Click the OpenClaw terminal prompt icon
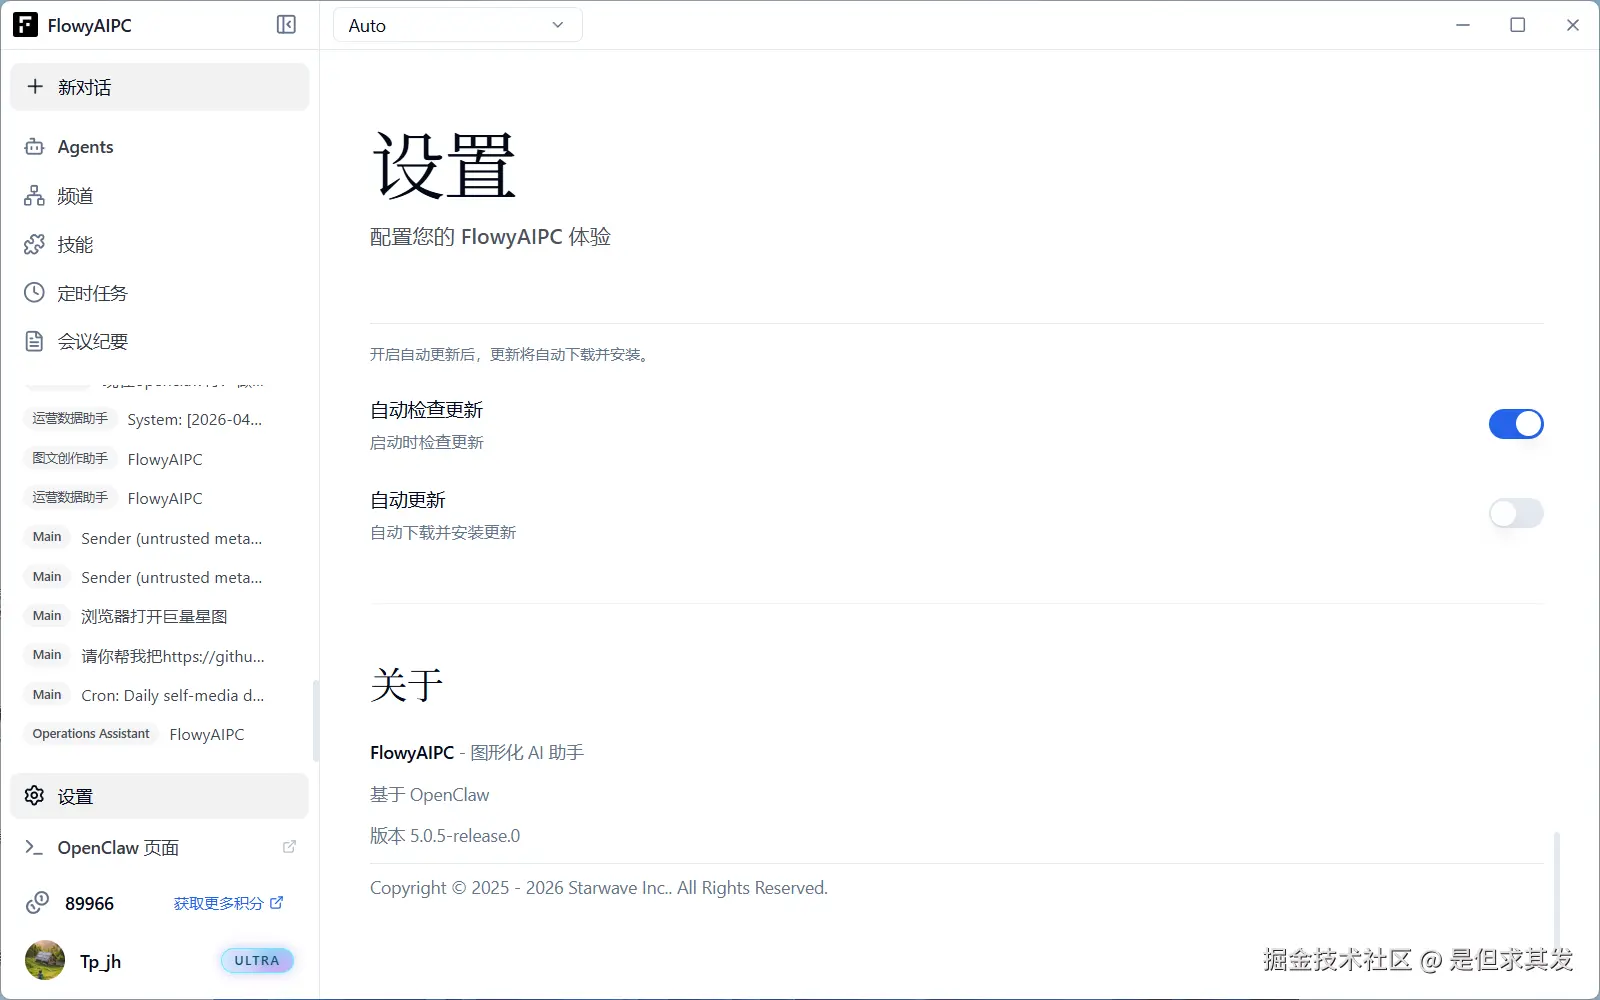This screenshot has width=1600, height=1000. (34, 848)
